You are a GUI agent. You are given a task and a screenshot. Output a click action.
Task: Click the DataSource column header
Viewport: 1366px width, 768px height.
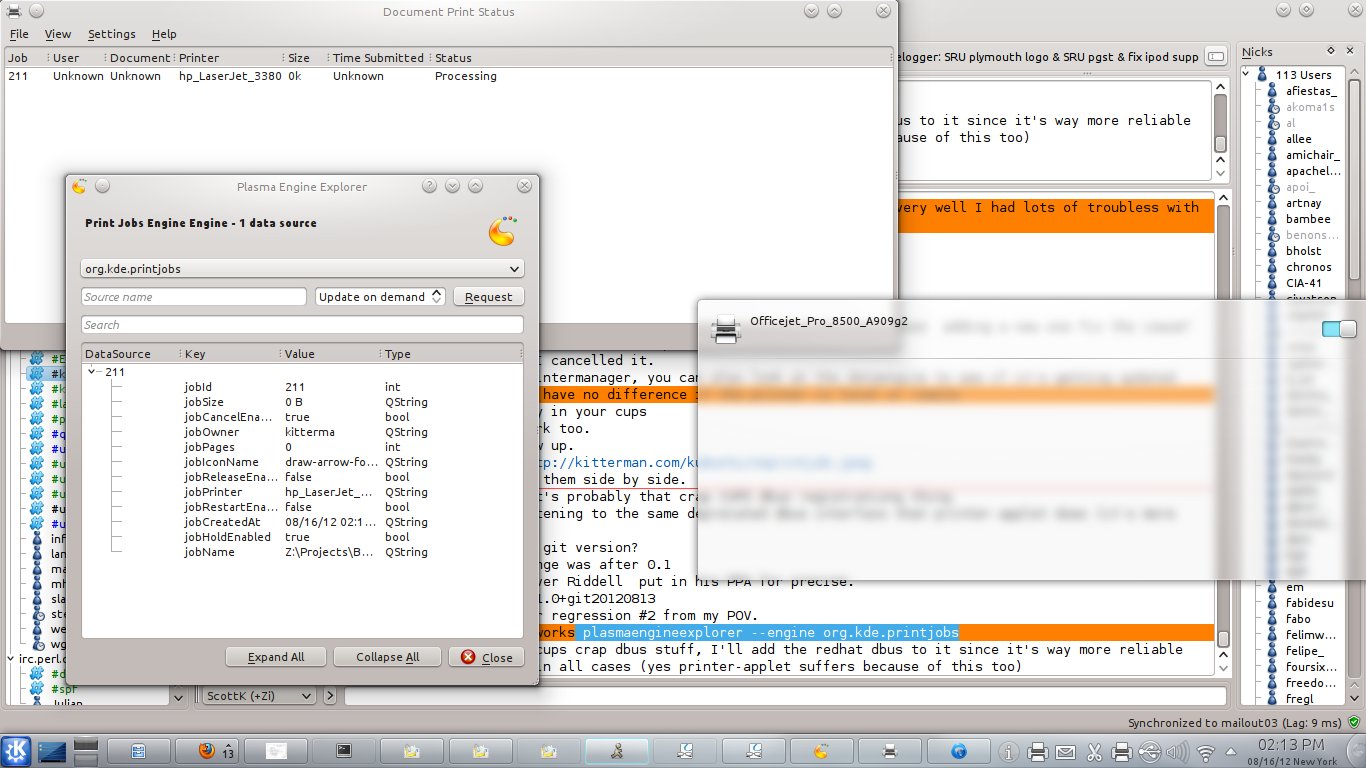(131, 354)
